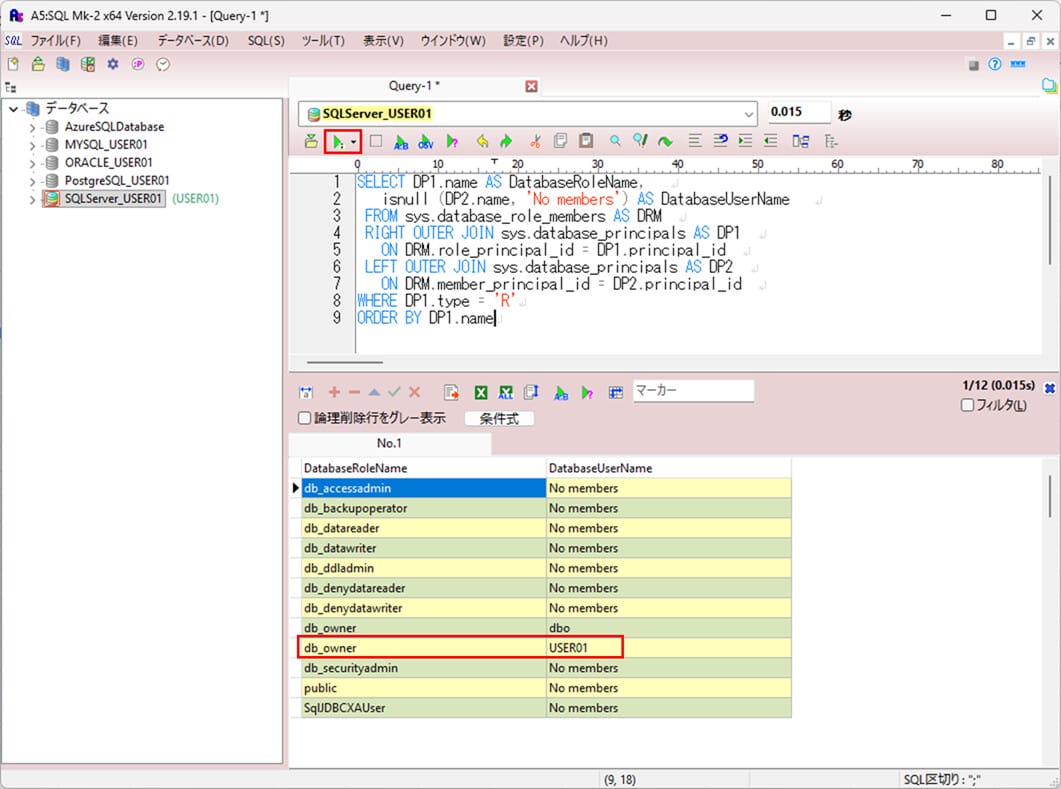
Task: Close the Query-1 tab with red X
Action: click(x=532, y=87)
